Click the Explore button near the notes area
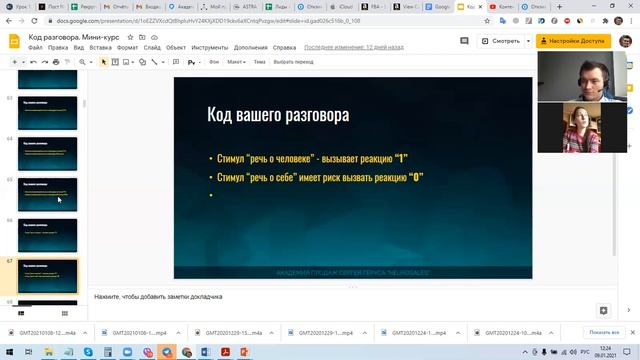Screen dimensions: 640x360 point(603,311)
